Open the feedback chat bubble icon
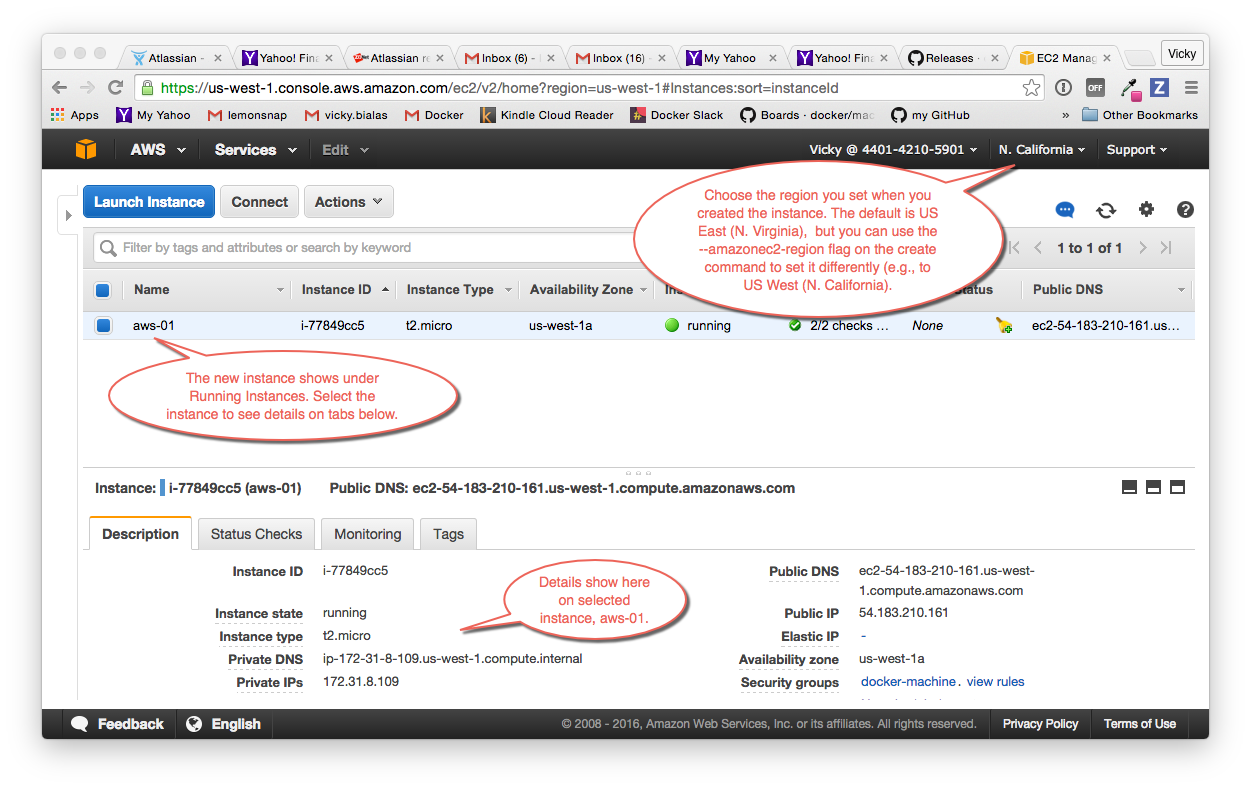 click(x=1065, y=210)
